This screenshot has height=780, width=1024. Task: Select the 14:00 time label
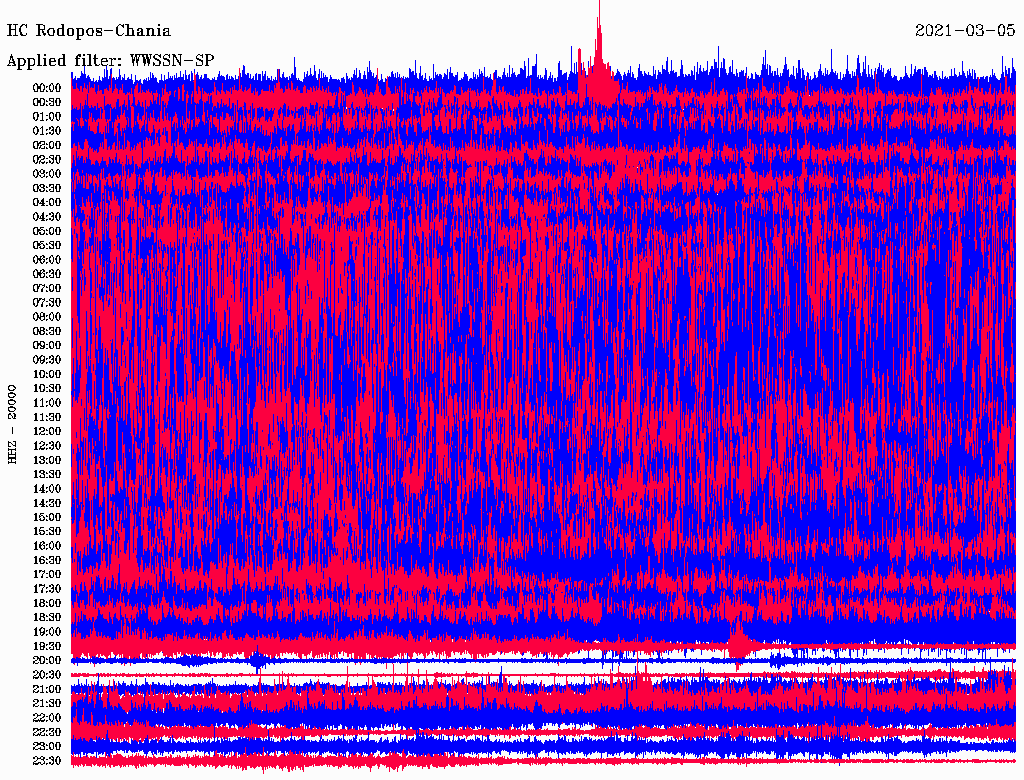pos(47,489)
